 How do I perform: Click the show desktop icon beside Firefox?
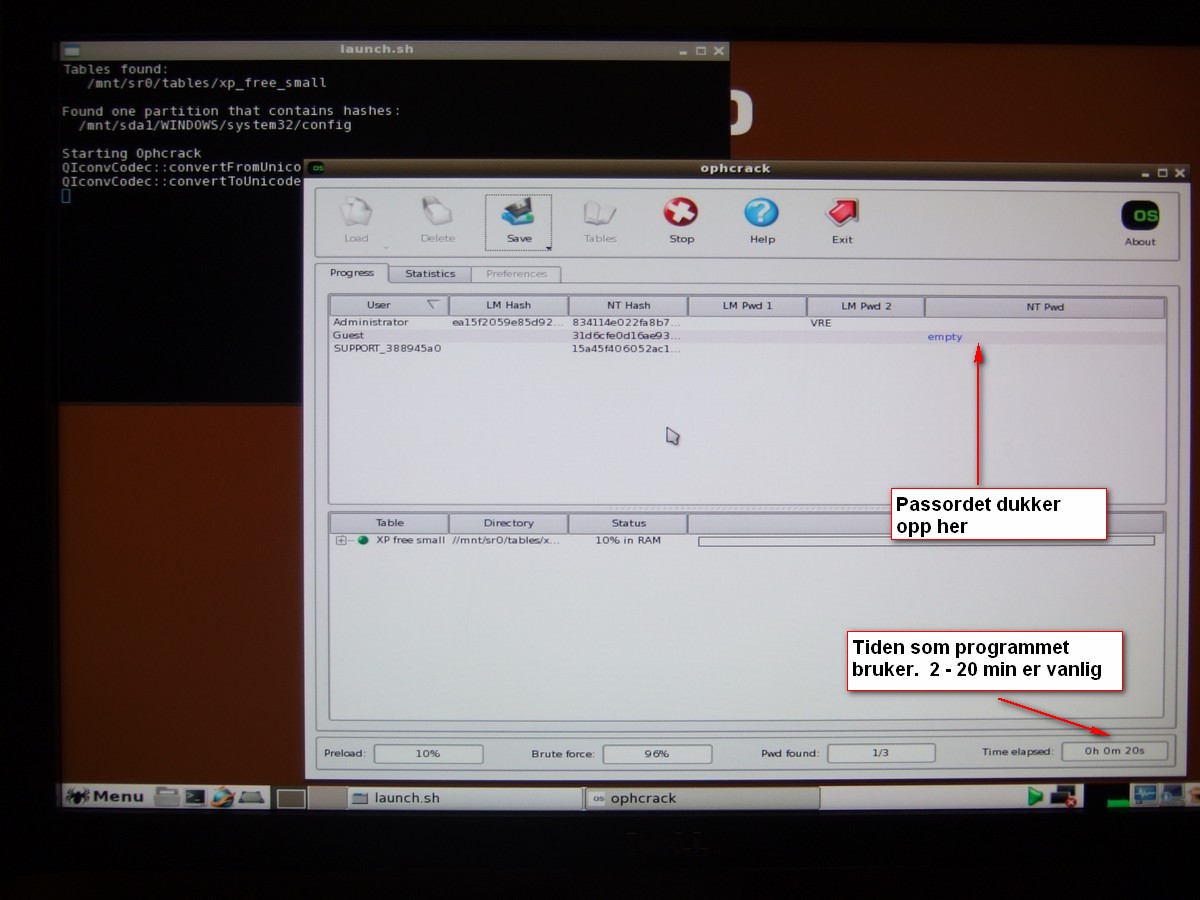pos(251,797)
